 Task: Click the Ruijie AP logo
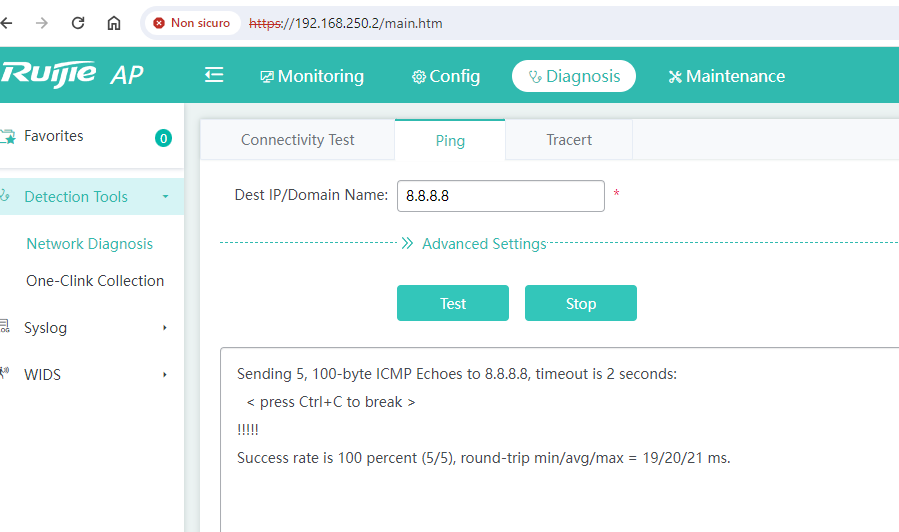pos(72,75)
